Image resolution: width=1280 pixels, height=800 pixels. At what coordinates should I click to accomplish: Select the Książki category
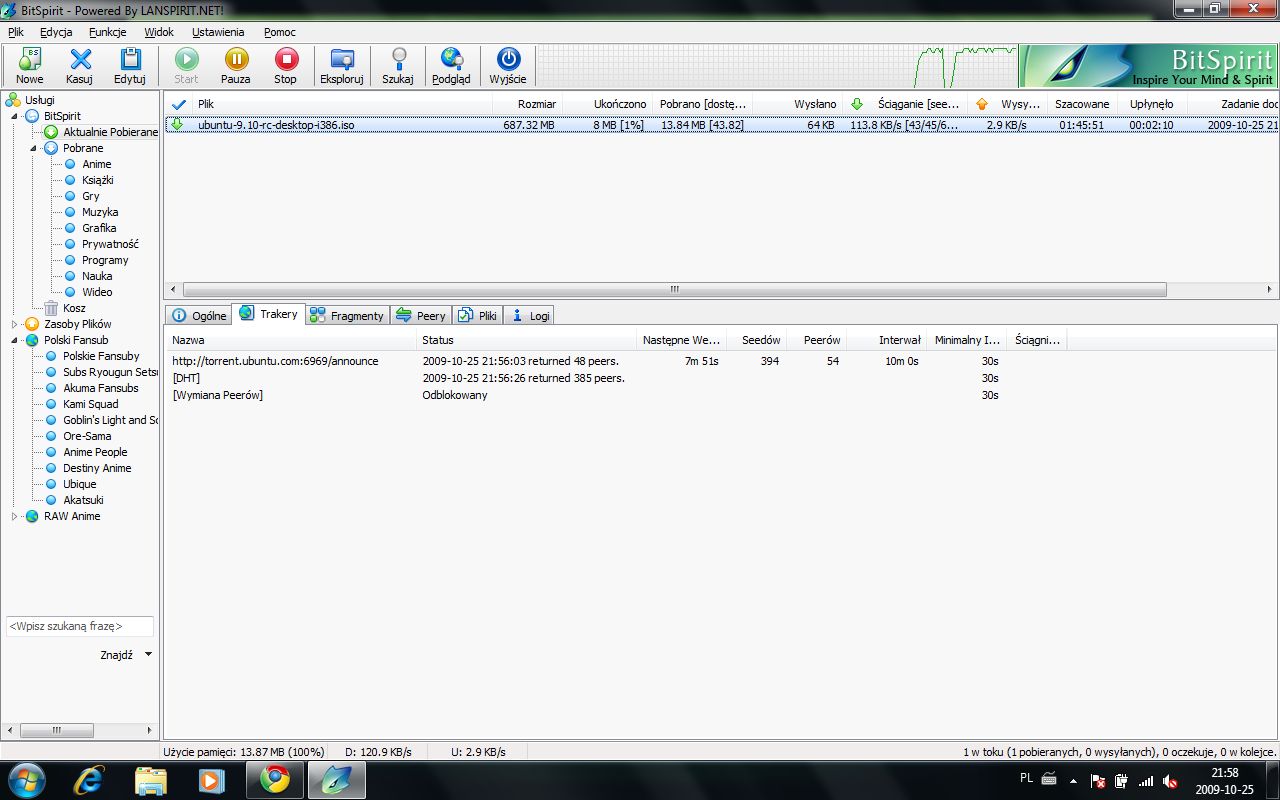point(98,180)
